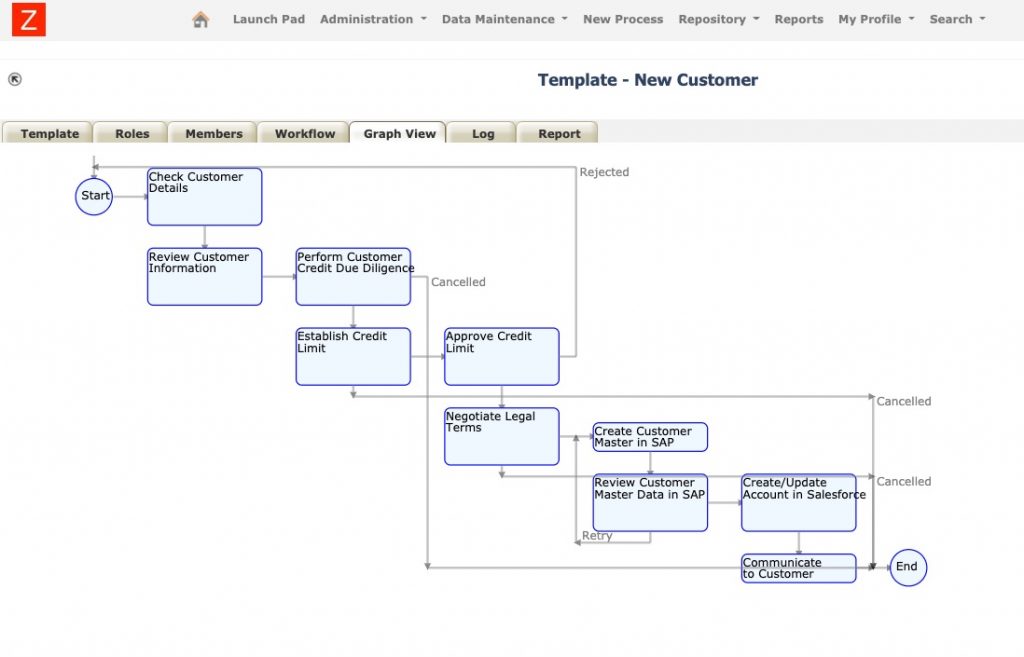Switch to the Template tab
Screen dimensions: 1024x657
pos(50,133)
